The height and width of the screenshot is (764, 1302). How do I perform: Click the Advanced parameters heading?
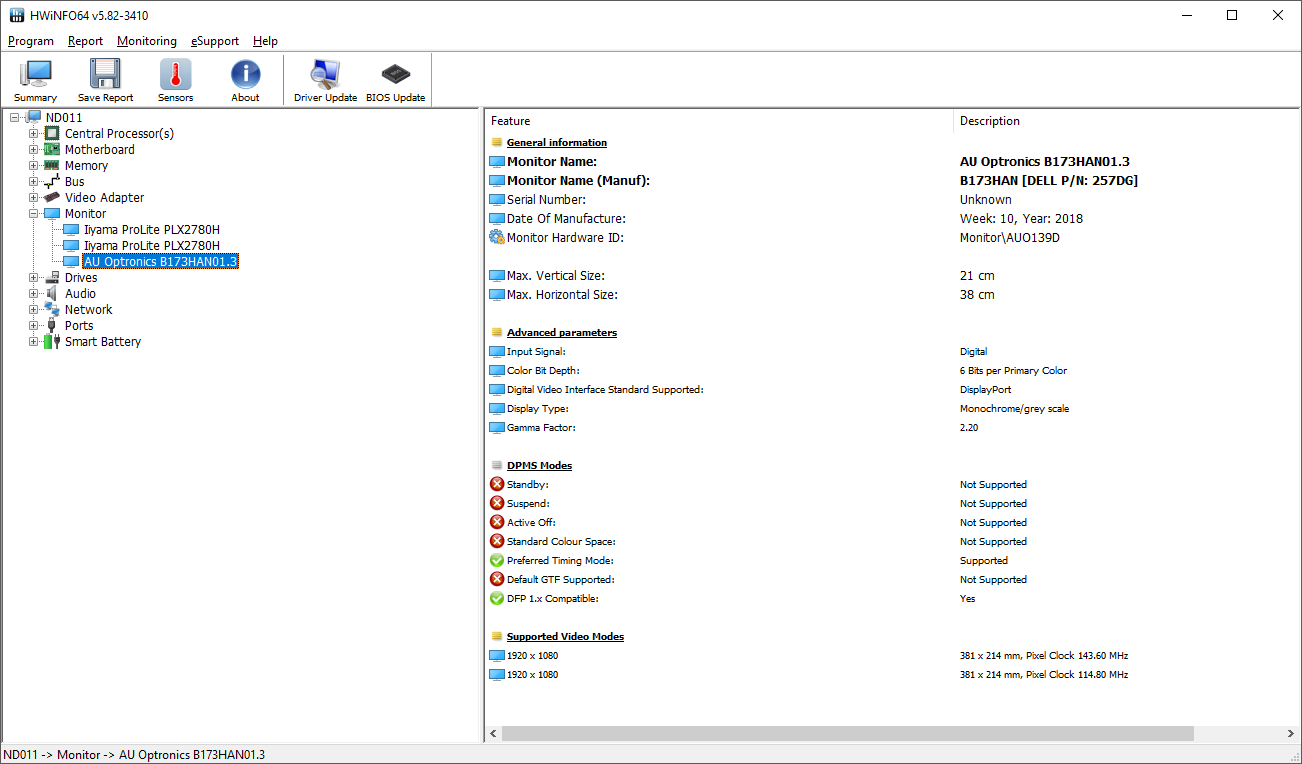562,332
